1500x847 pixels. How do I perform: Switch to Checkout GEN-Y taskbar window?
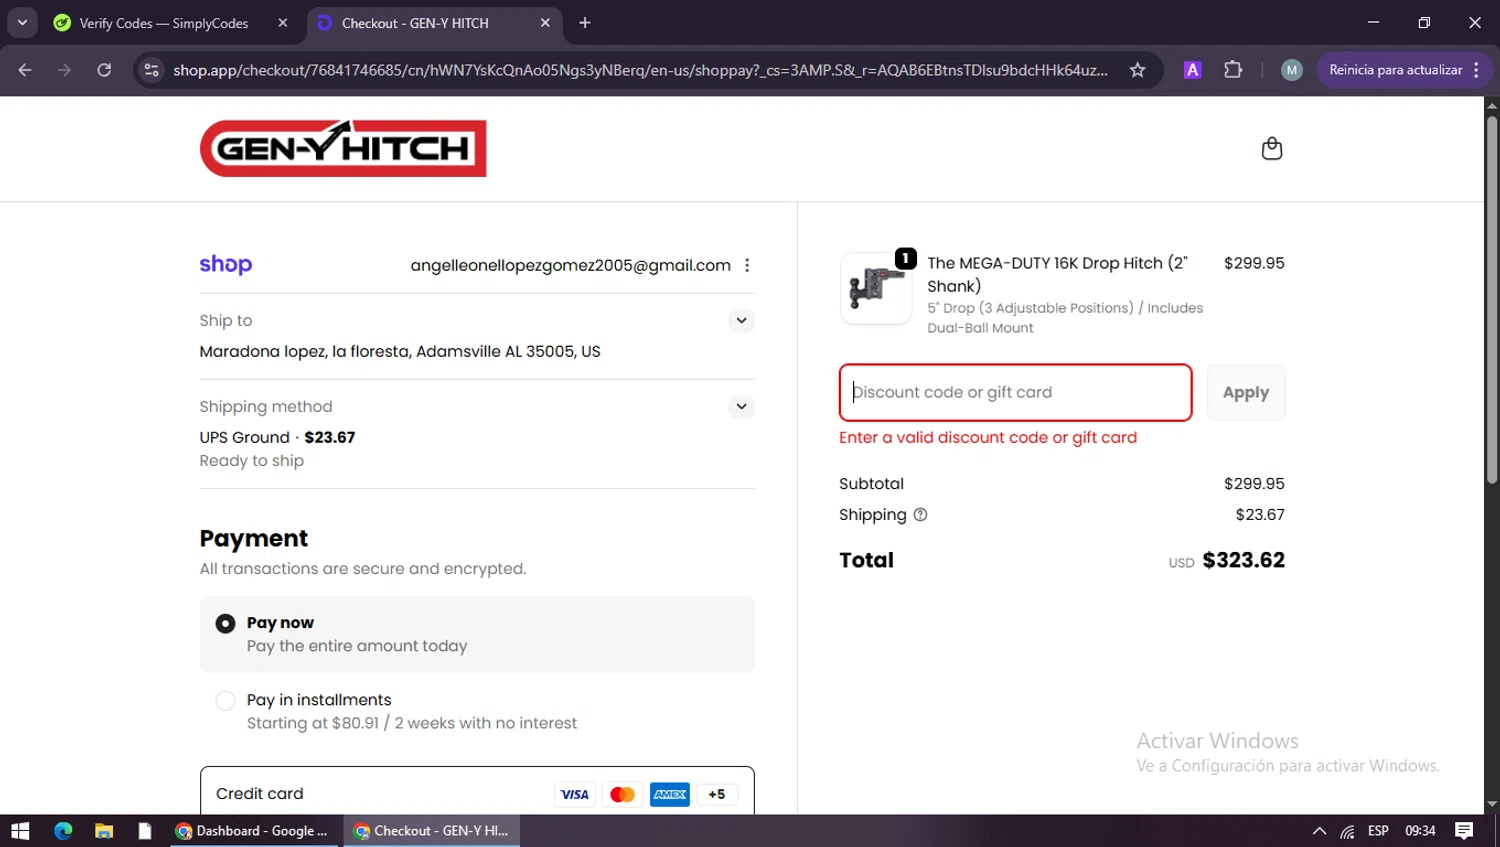point(432,831)
